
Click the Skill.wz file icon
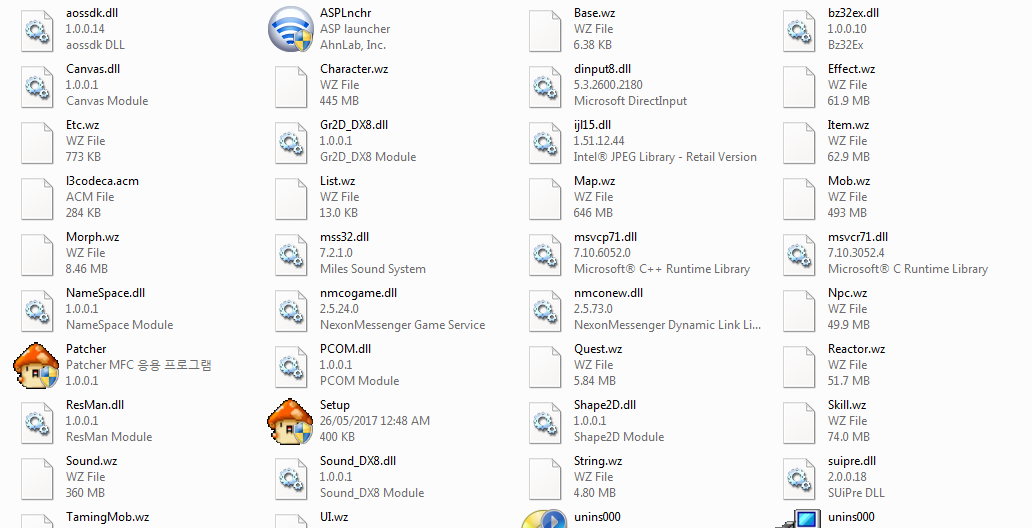coord(799,421)
